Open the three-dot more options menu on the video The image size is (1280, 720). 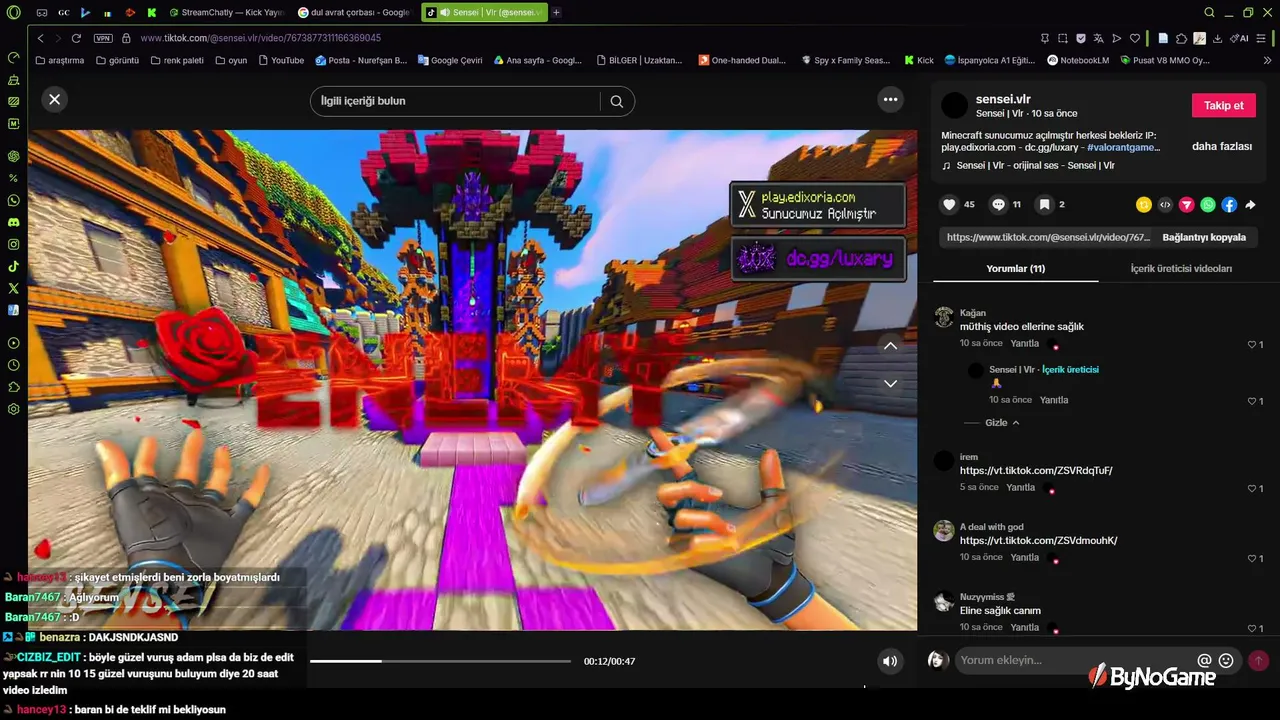(890, 99)
